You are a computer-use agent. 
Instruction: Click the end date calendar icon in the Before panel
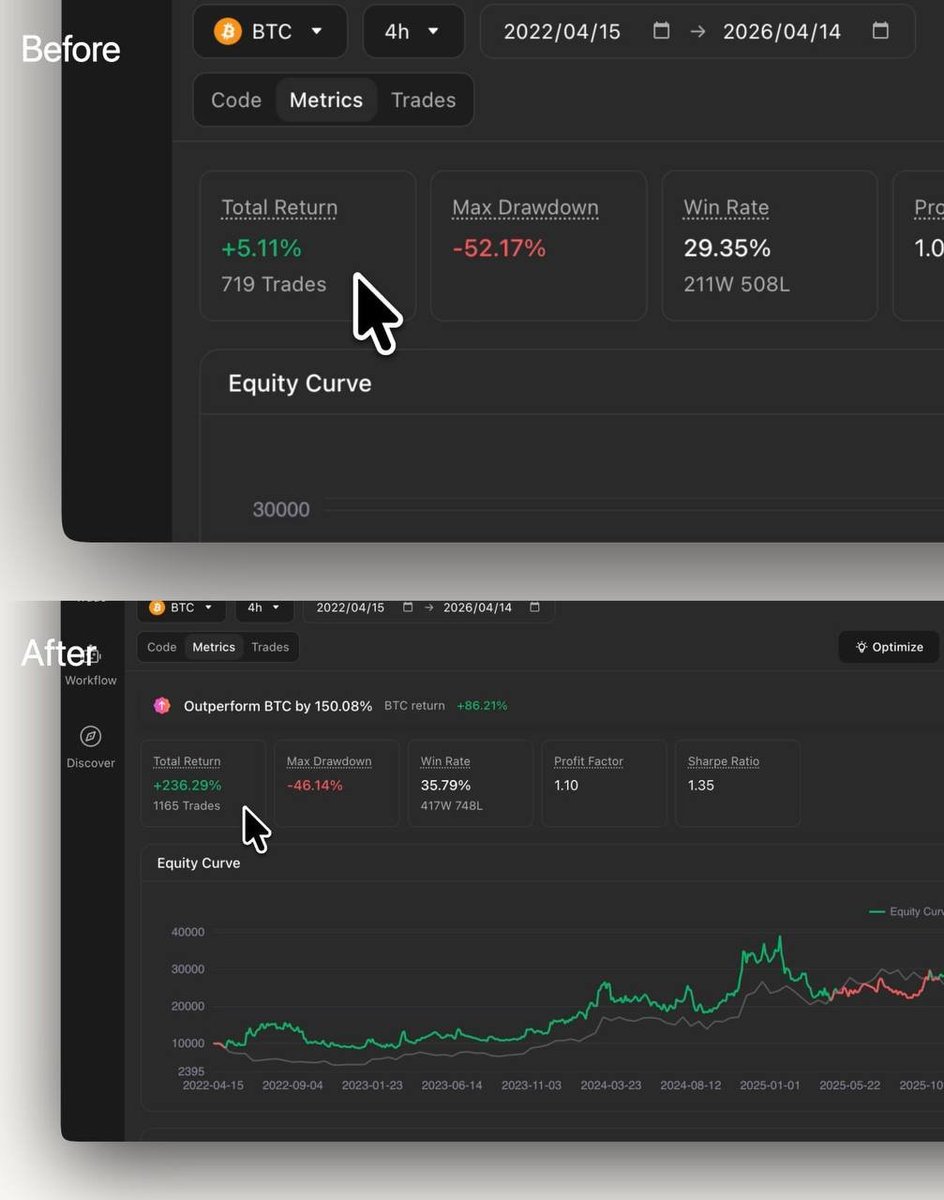point(880,31)
